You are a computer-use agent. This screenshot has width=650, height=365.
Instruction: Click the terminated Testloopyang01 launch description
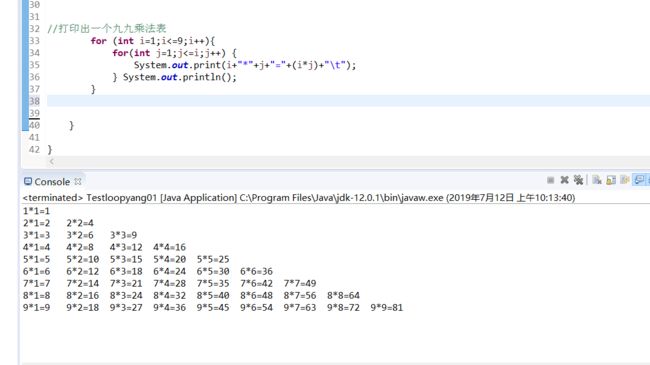coord(299,198)
